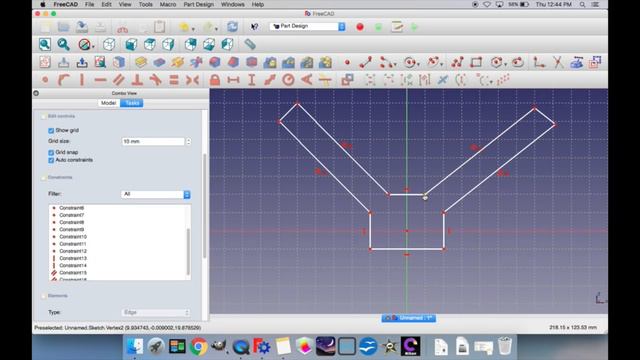This screenshot has width=640, height=360.
Task: Apply the horizontal constraint icon
Action: click(100, 80)
